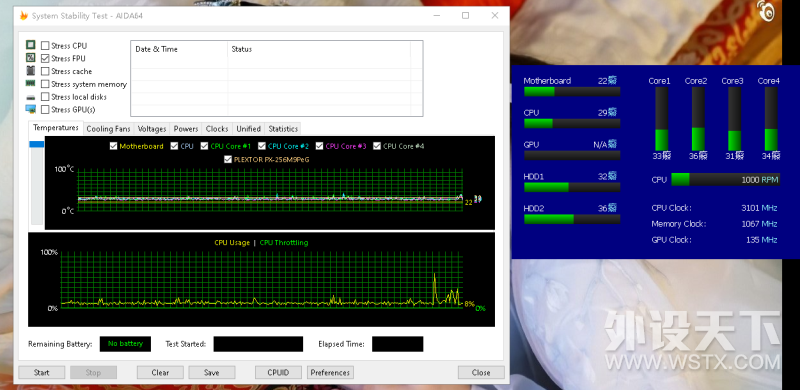Click the local disks drive icon
Screen dimensions: 800x390
(31, 97)
